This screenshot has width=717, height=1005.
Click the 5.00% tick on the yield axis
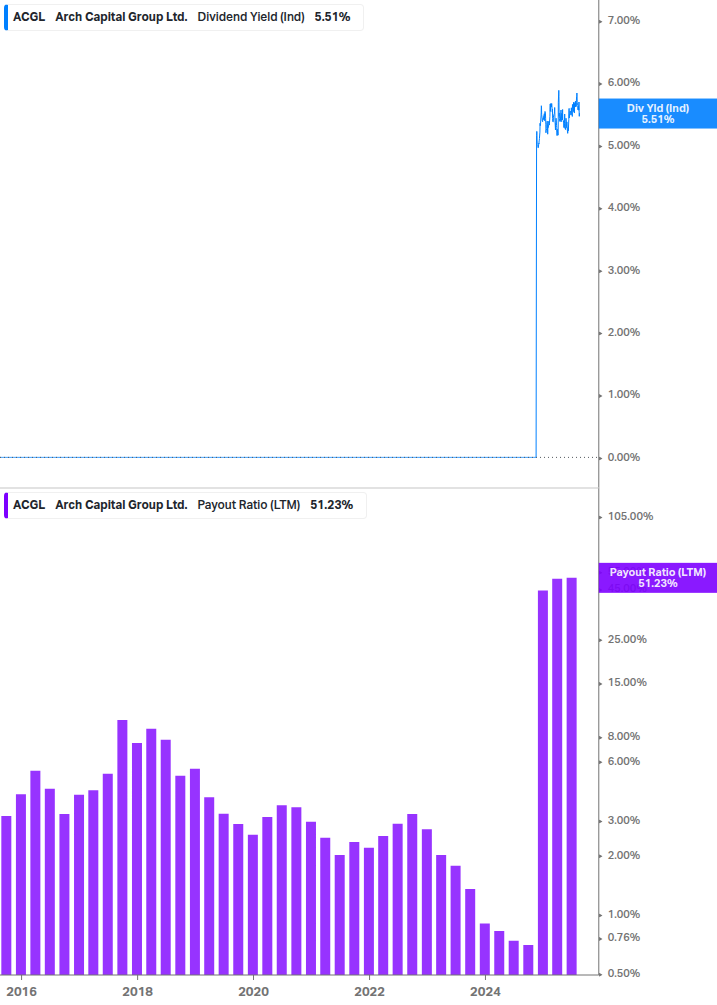click(x=623, y=145)
